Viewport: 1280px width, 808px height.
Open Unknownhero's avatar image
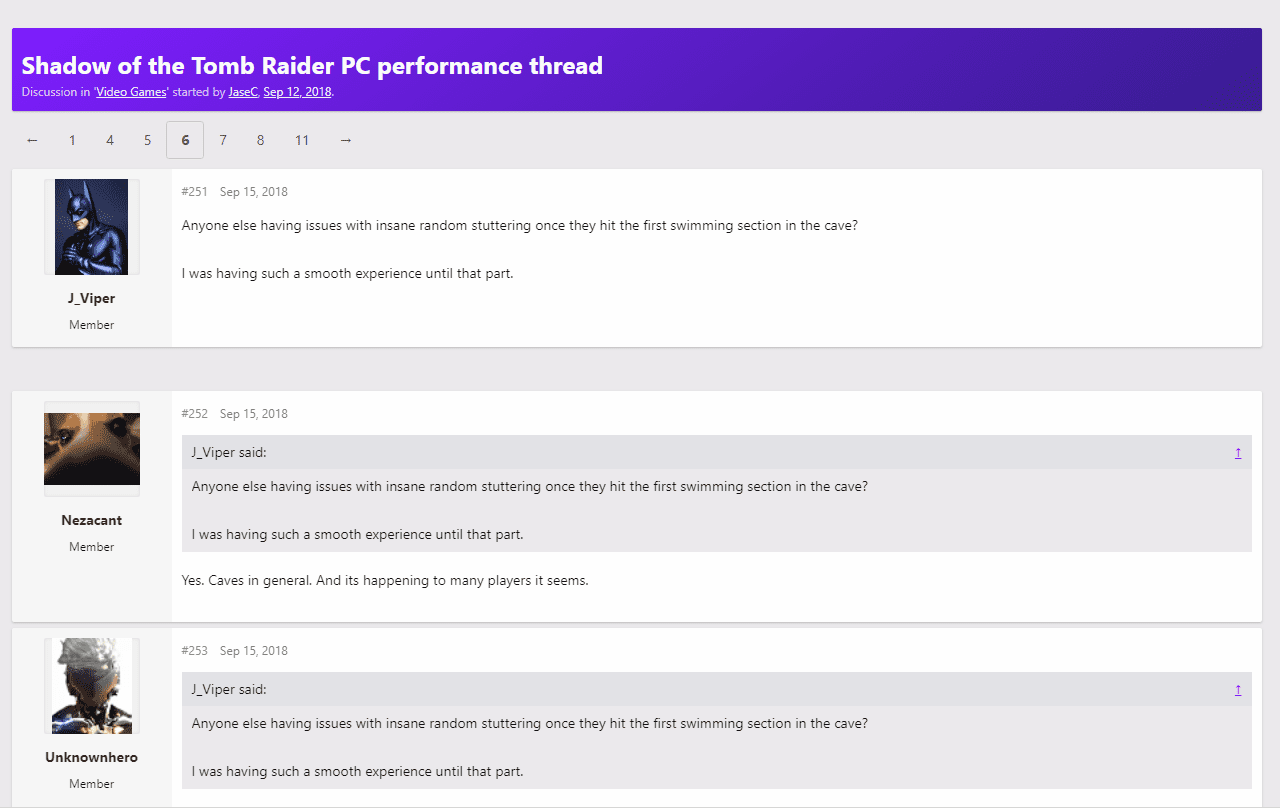(92, 686)
